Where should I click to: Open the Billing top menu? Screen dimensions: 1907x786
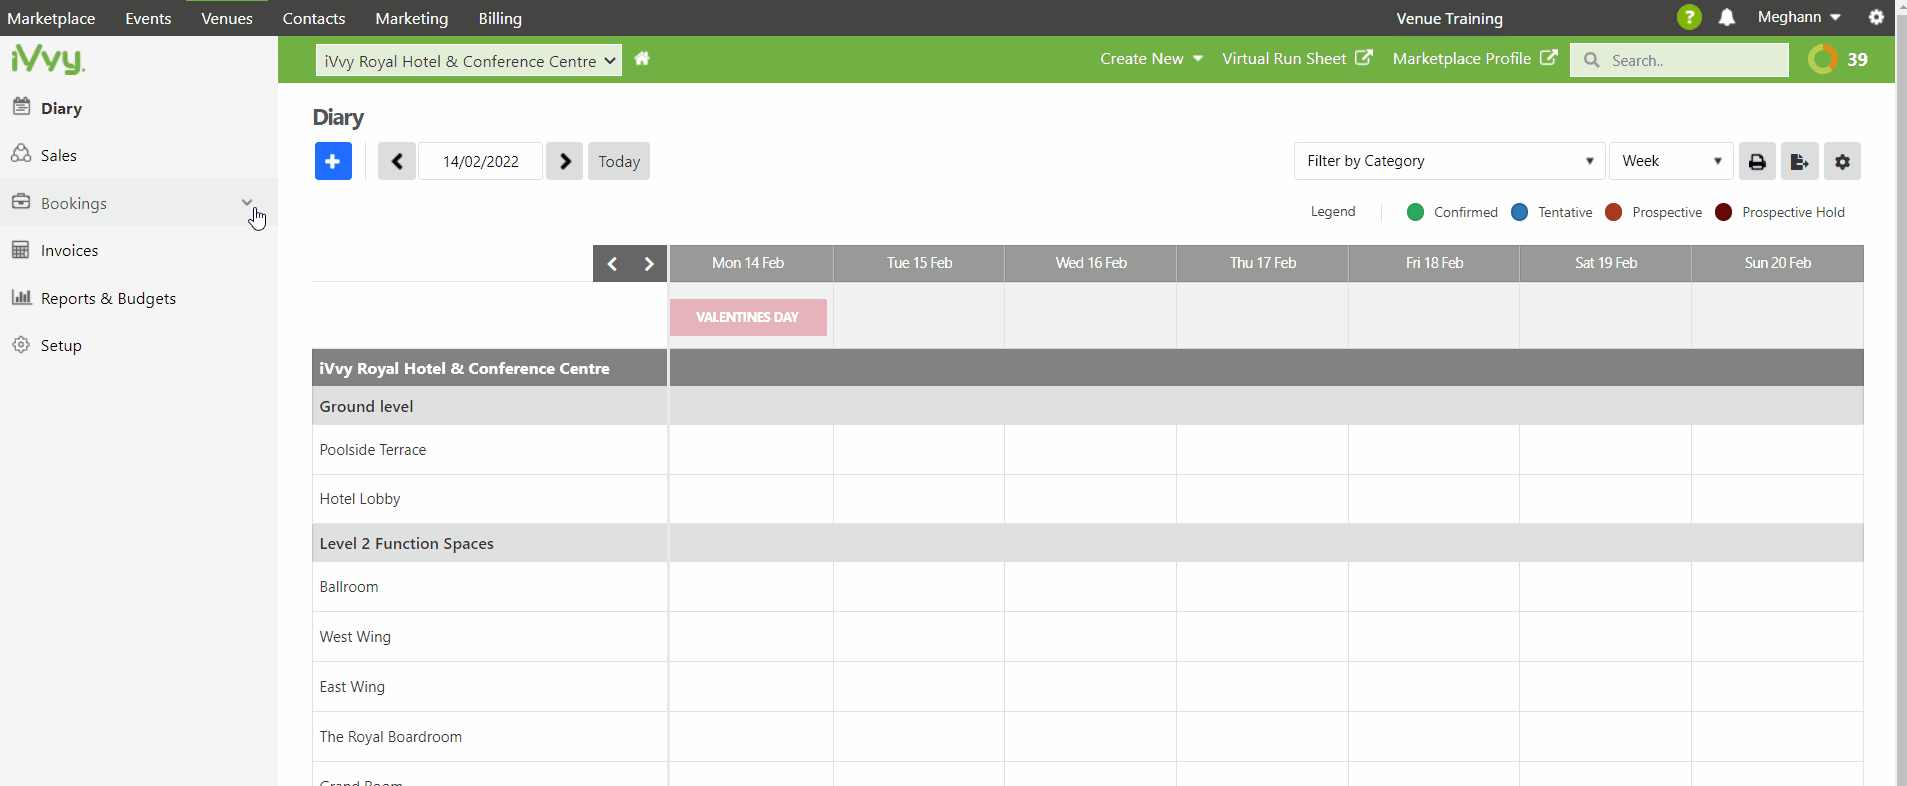point(500,18)
